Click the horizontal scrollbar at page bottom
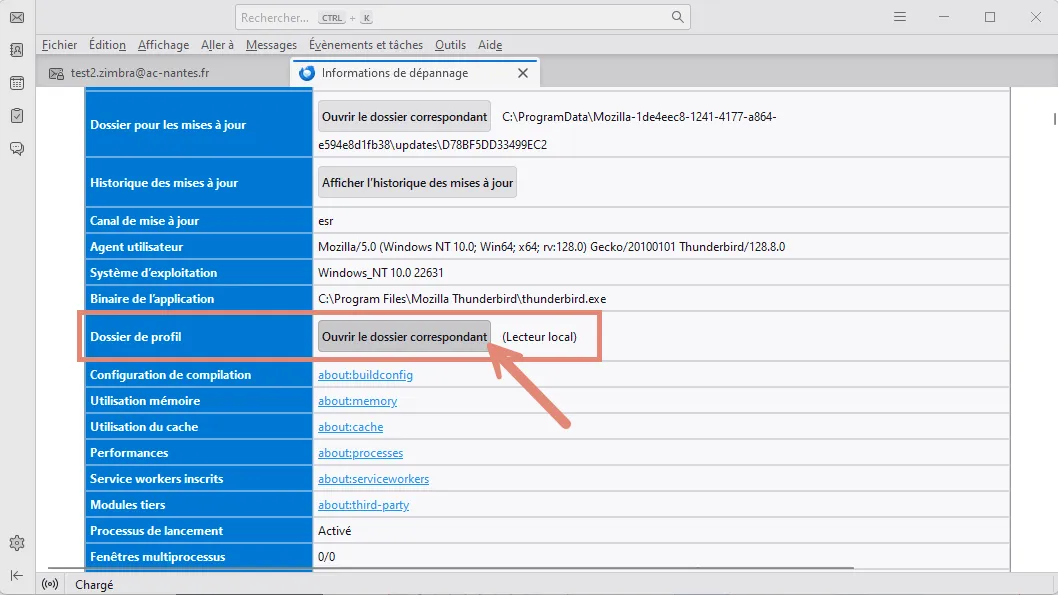The height and width of the screenshot is (595, 1058). 451,568
